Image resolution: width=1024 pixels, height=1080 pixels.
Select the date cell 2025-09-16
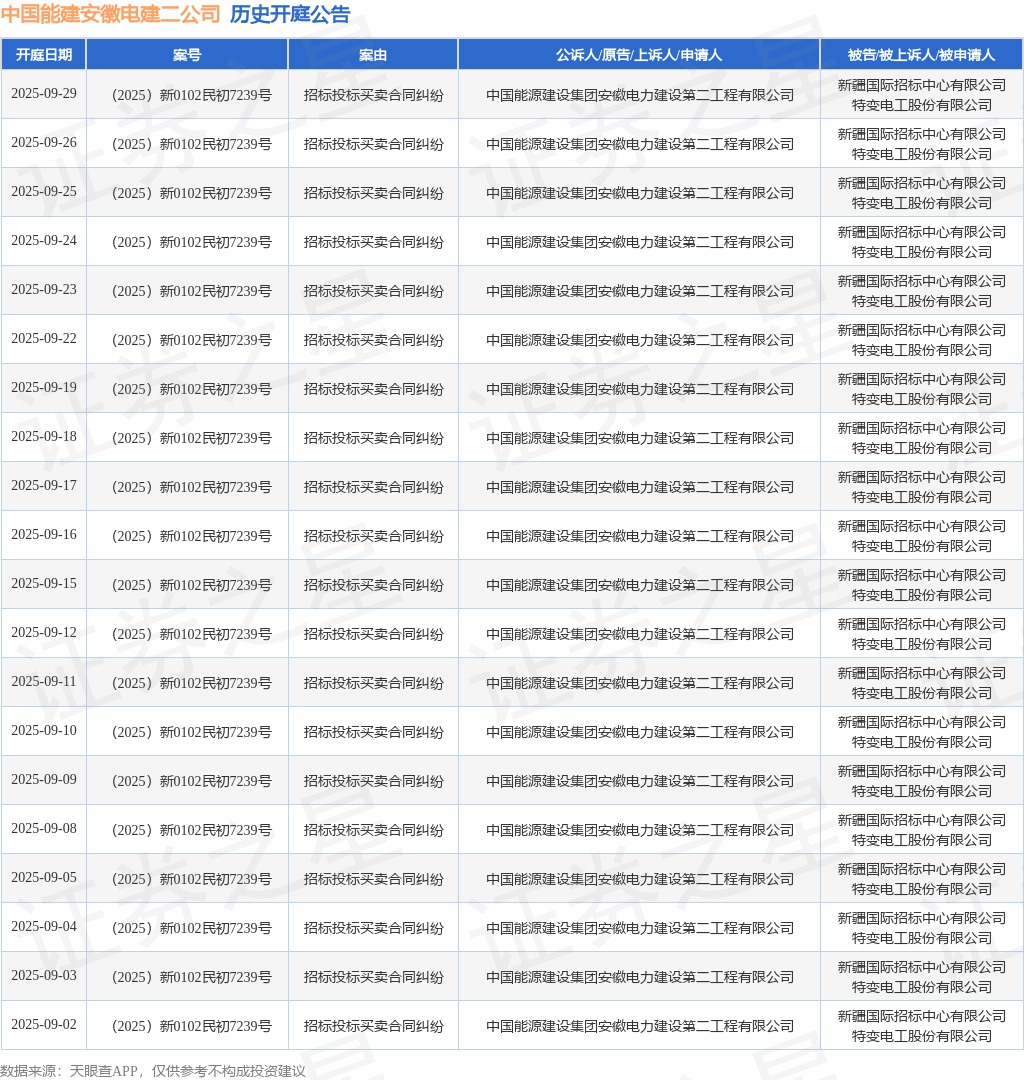point(44,534)
